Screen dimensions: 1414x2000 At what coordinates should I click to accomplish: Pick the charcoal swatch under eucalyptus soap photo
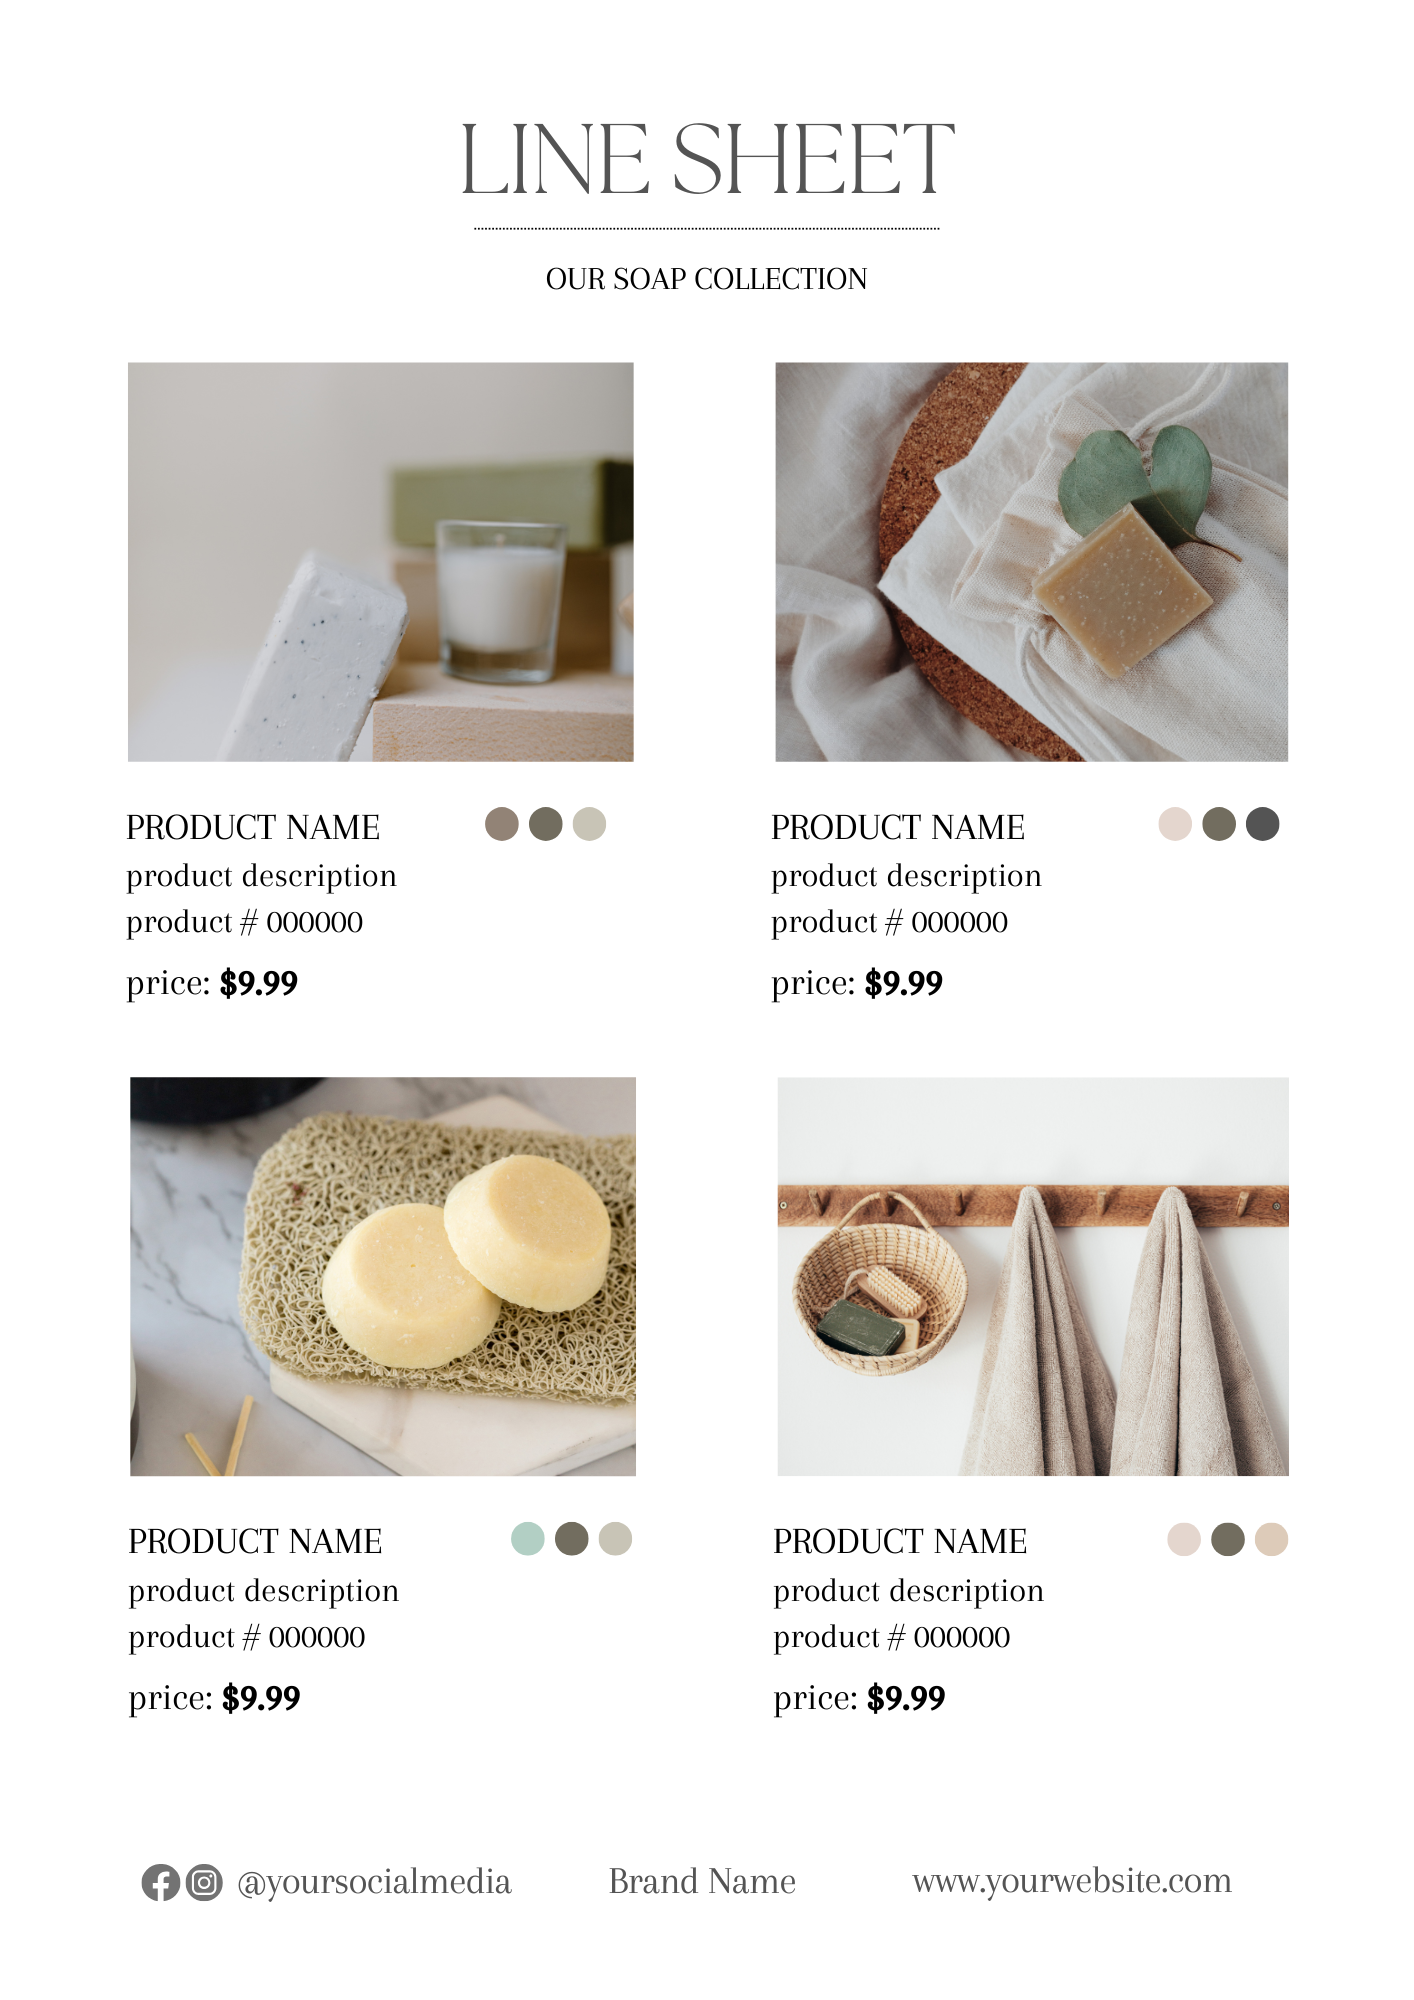[x=1263, y=824]
